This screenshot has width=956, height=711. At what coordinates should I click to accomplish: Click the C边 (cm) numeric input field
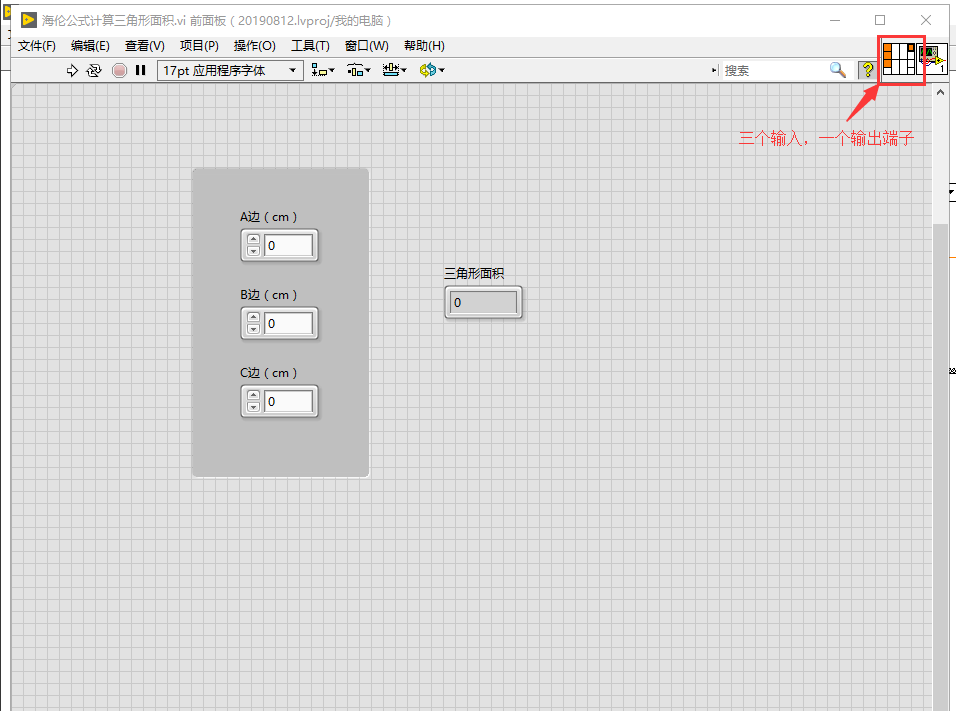tap(288, 401)
